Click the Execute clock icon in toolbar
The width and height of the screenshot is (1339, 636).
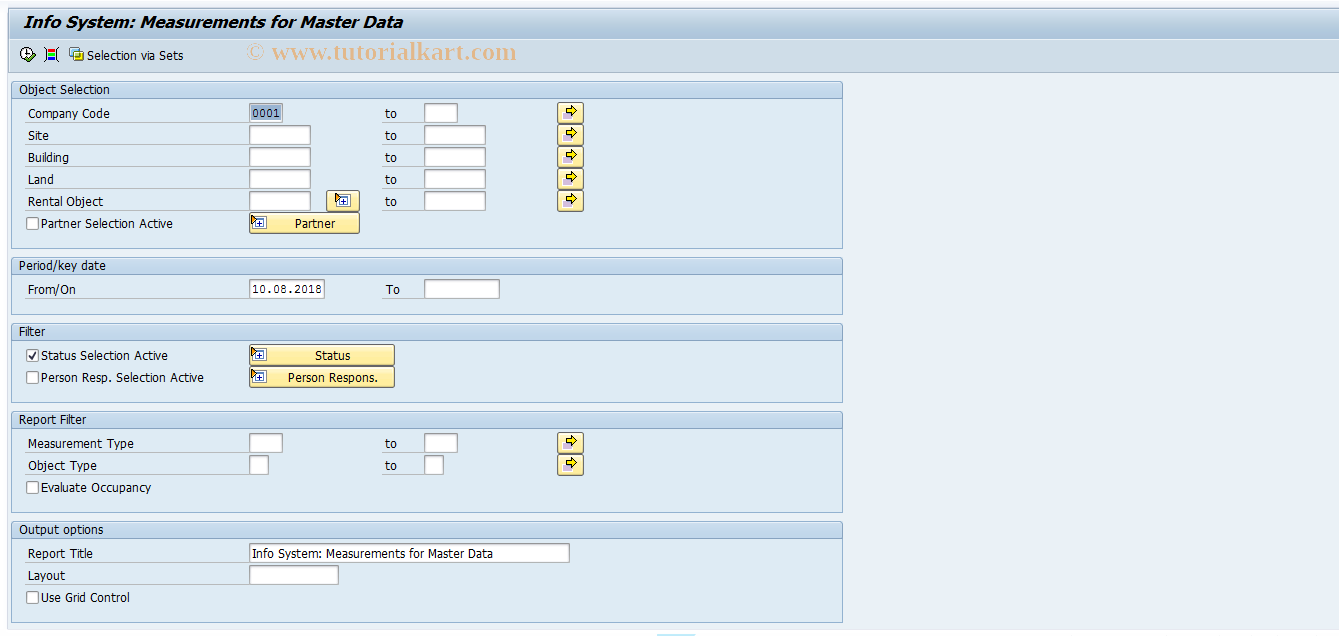tap(27, 55)
